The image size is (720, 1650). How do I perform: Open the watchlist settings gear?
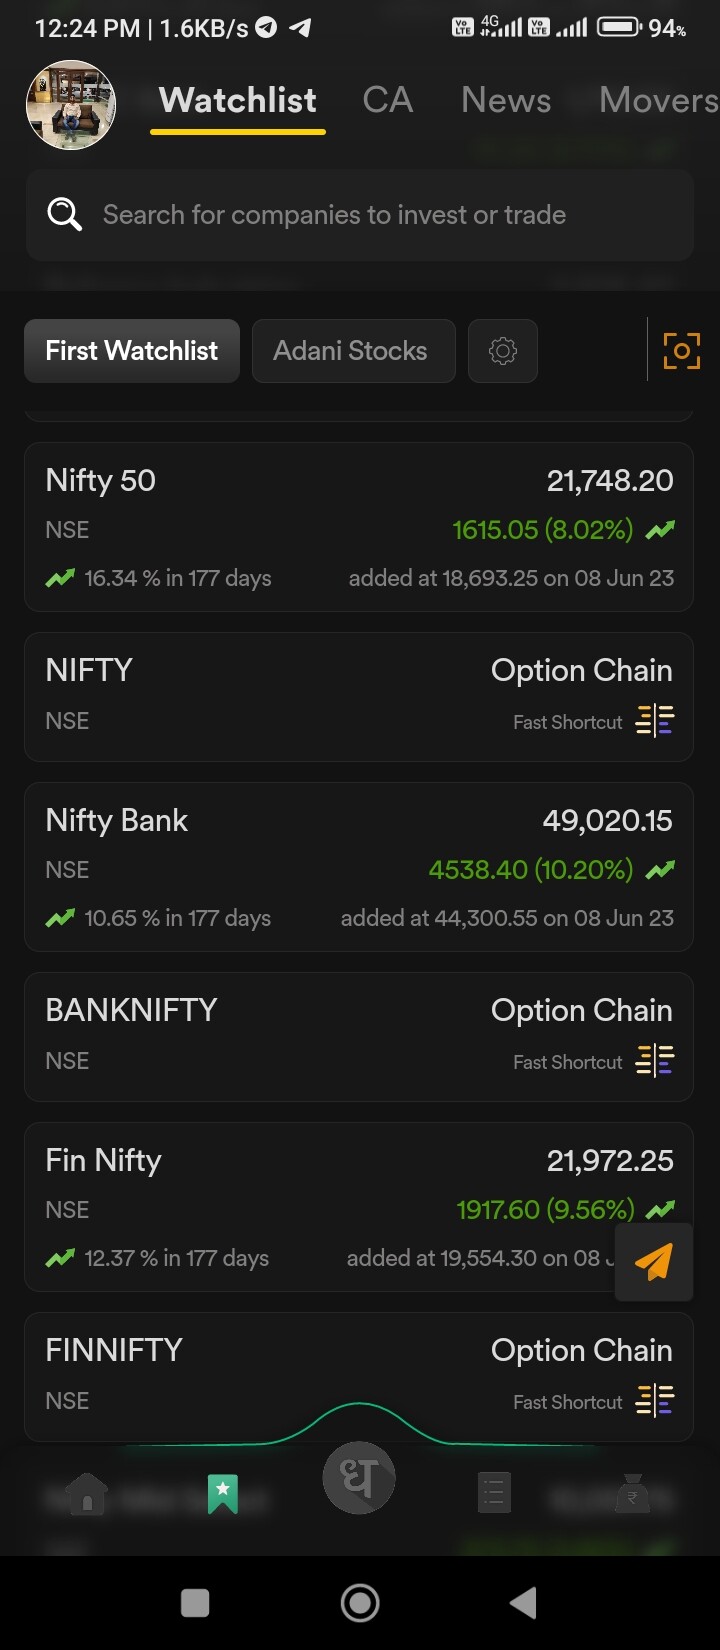coord(503,351)
